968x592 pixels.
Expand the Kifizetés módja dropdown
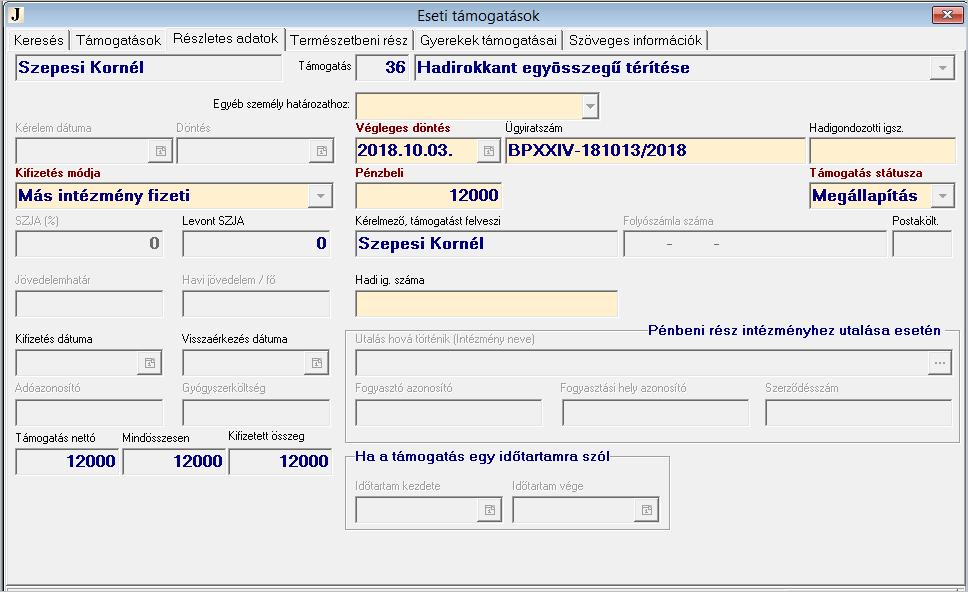320,196
